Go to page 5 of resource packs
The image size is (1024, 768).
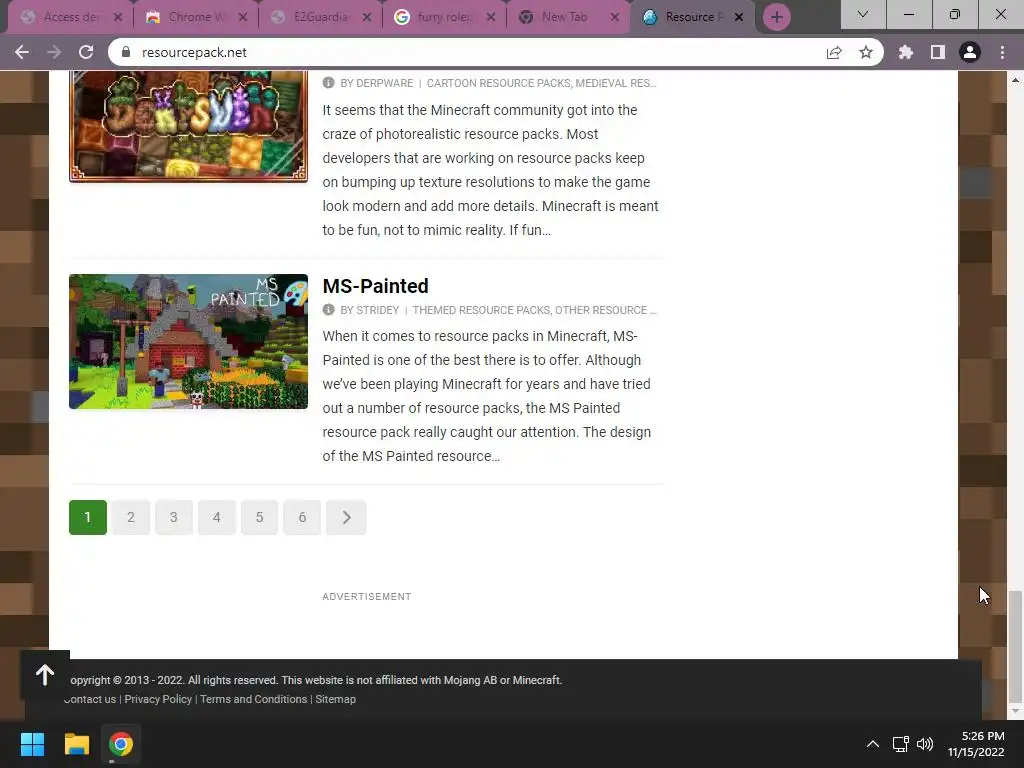[x=259, y=517]
